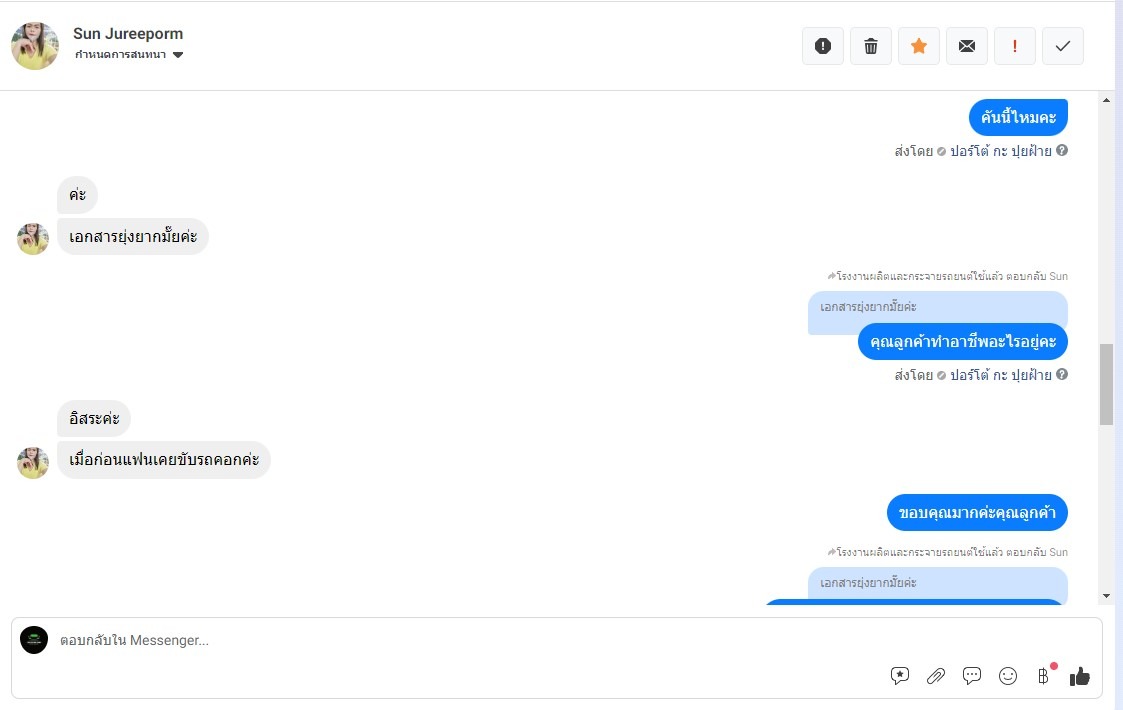The image size is (1123, 710).
Task: Click the chat scrollbar thumb
Action: pos(1107,385)
